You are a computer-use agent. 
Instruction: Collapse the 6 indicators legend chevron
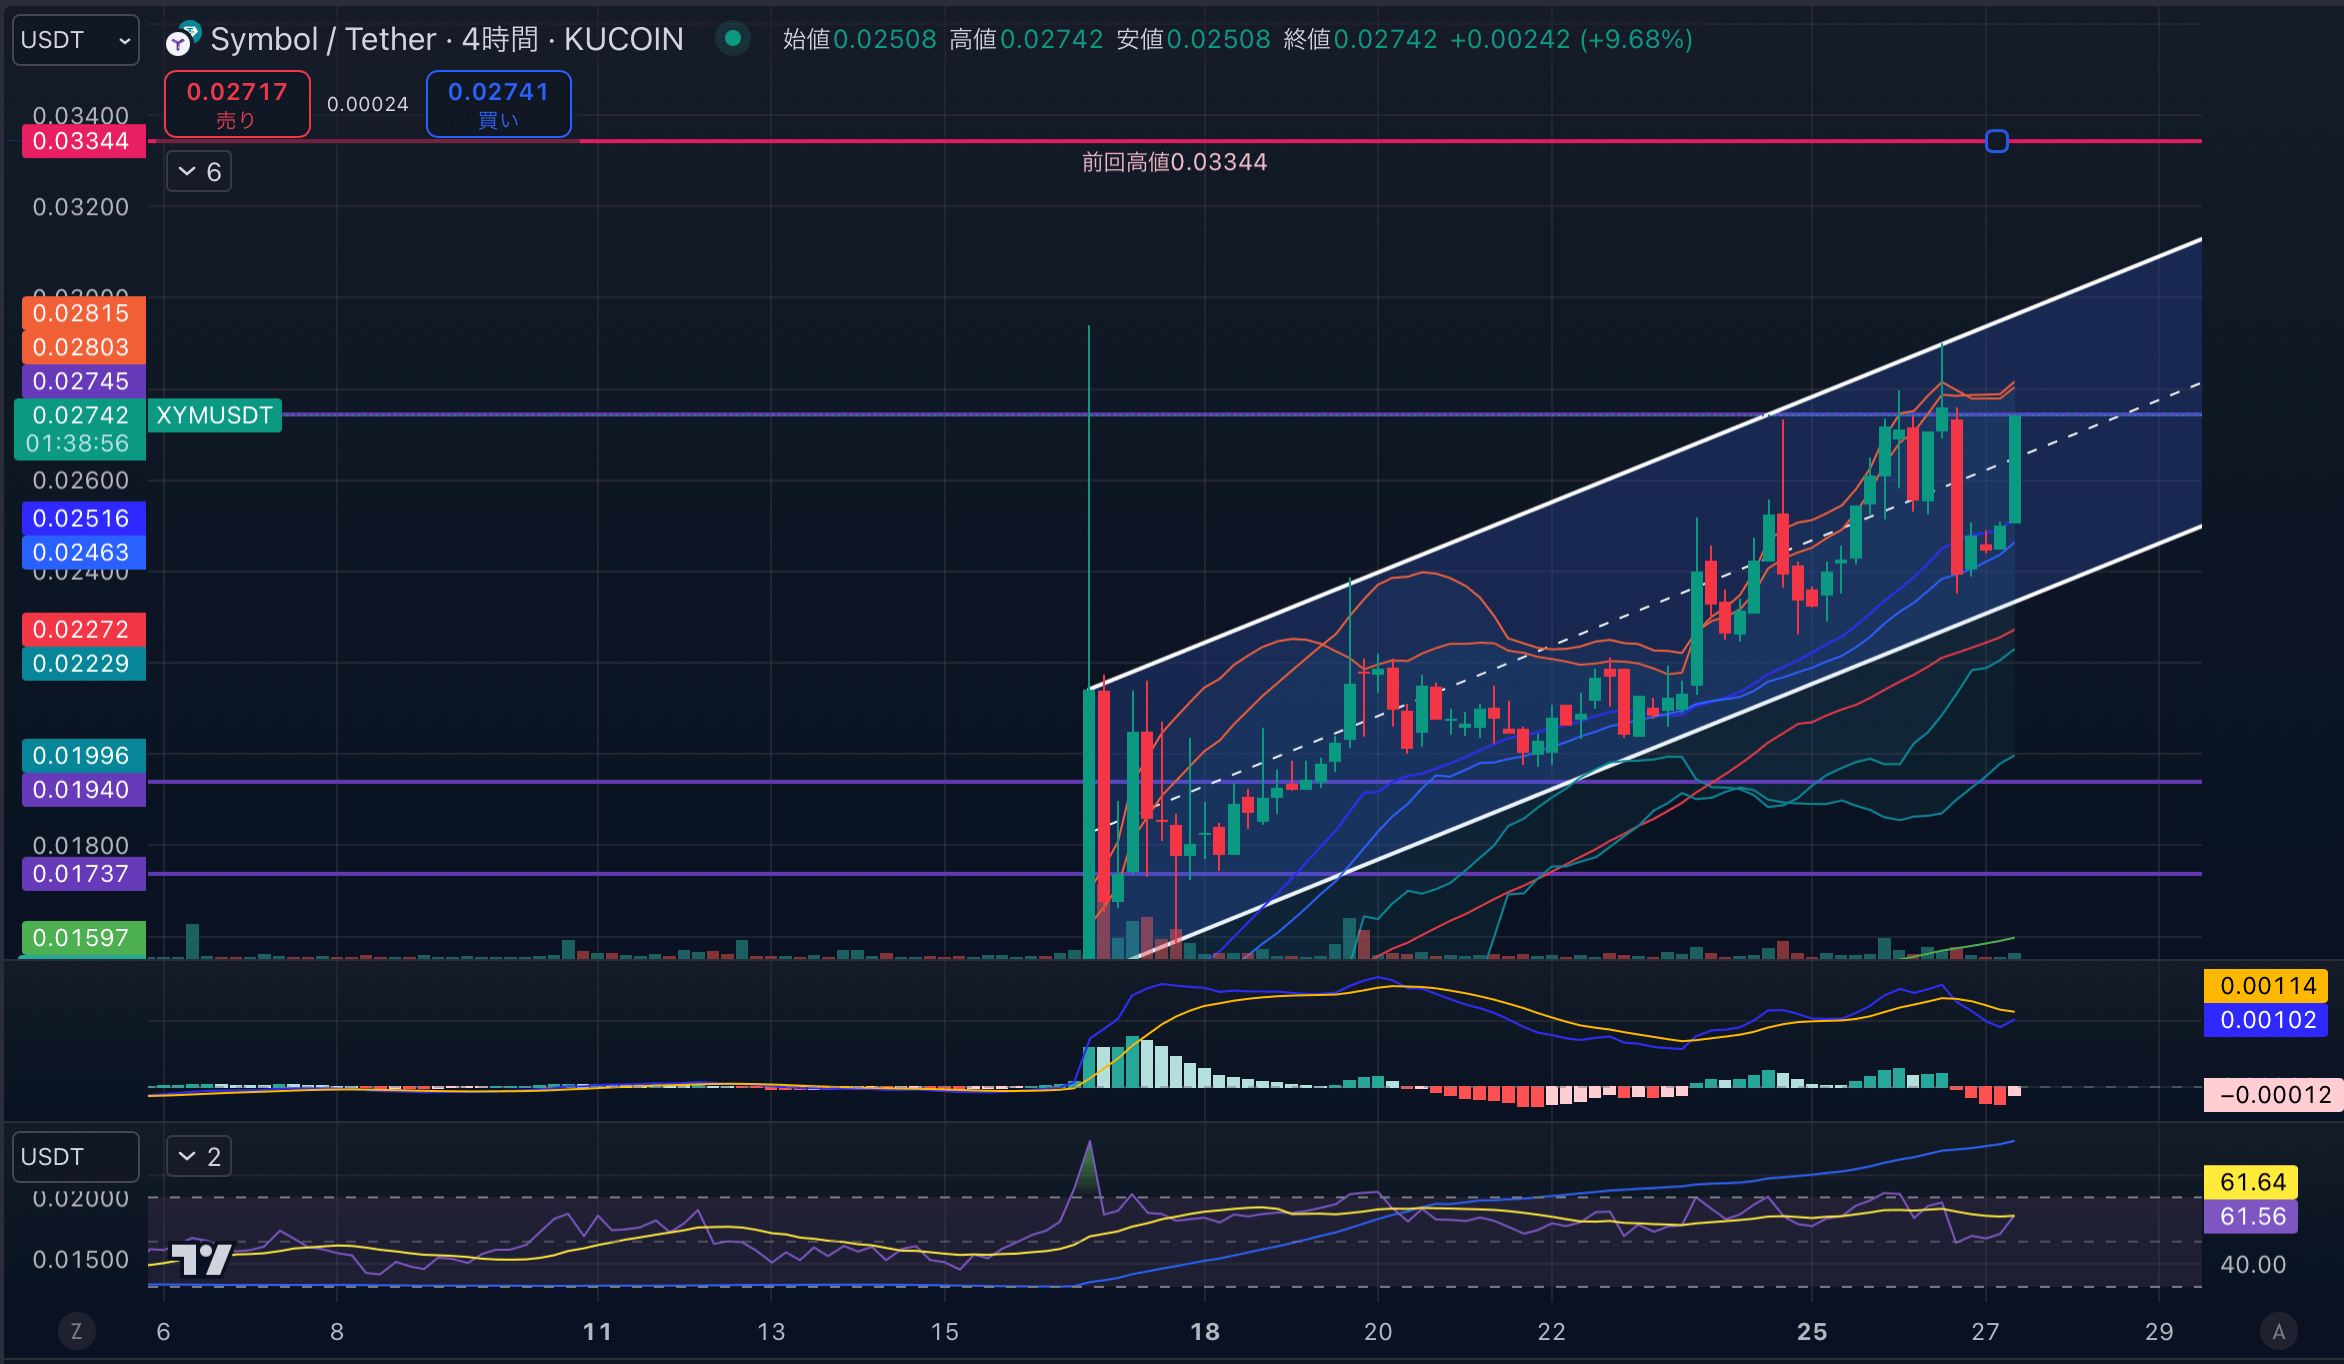click(x=198, y=172)
